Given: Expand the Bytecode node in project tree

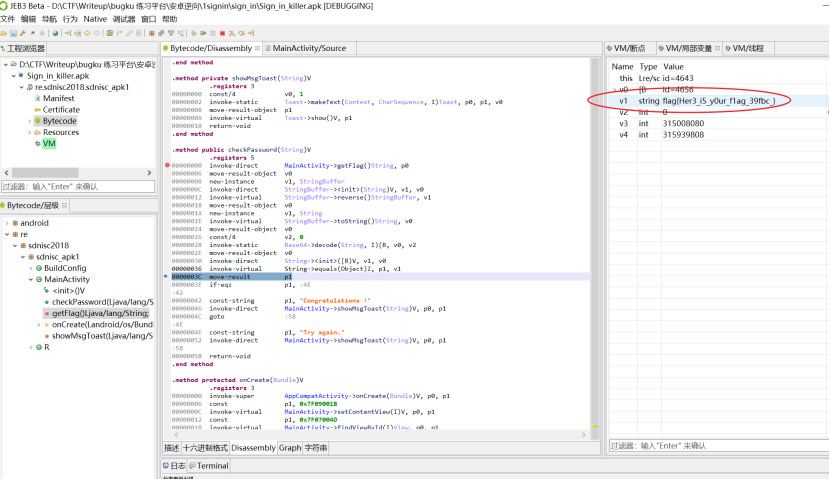Looking at the screenshot, I should pyautogui.click(x=30, y=121).
